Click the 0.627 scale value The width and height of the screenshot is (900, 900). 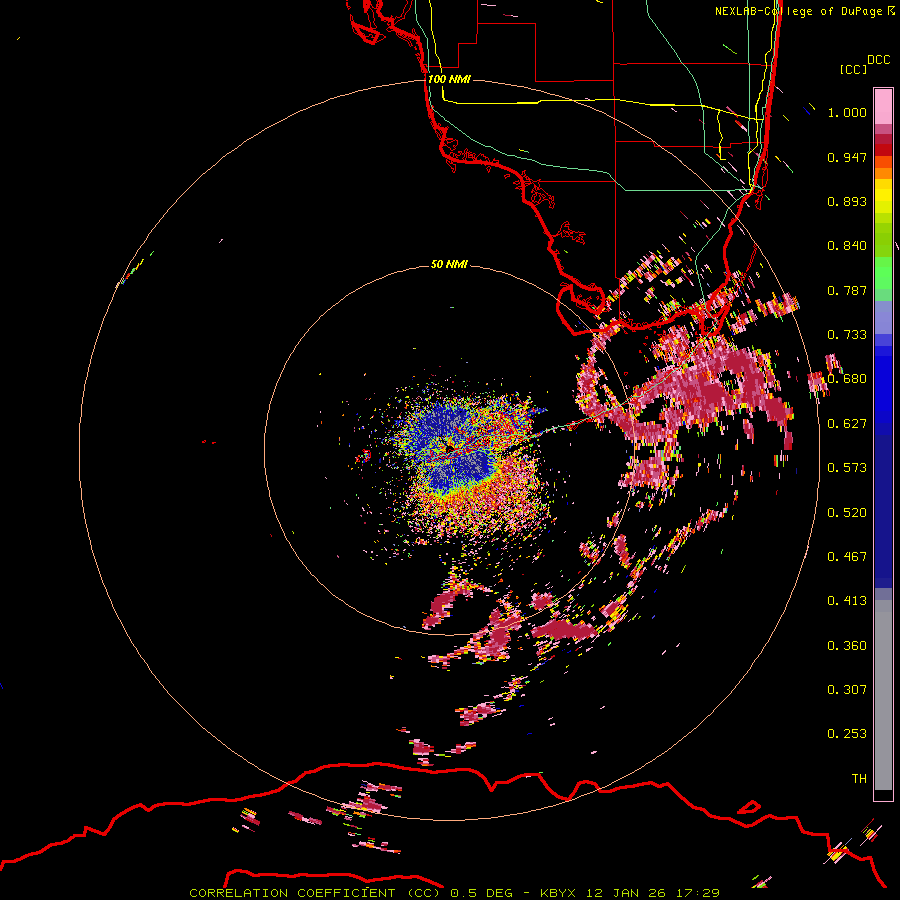coord(847,424)
